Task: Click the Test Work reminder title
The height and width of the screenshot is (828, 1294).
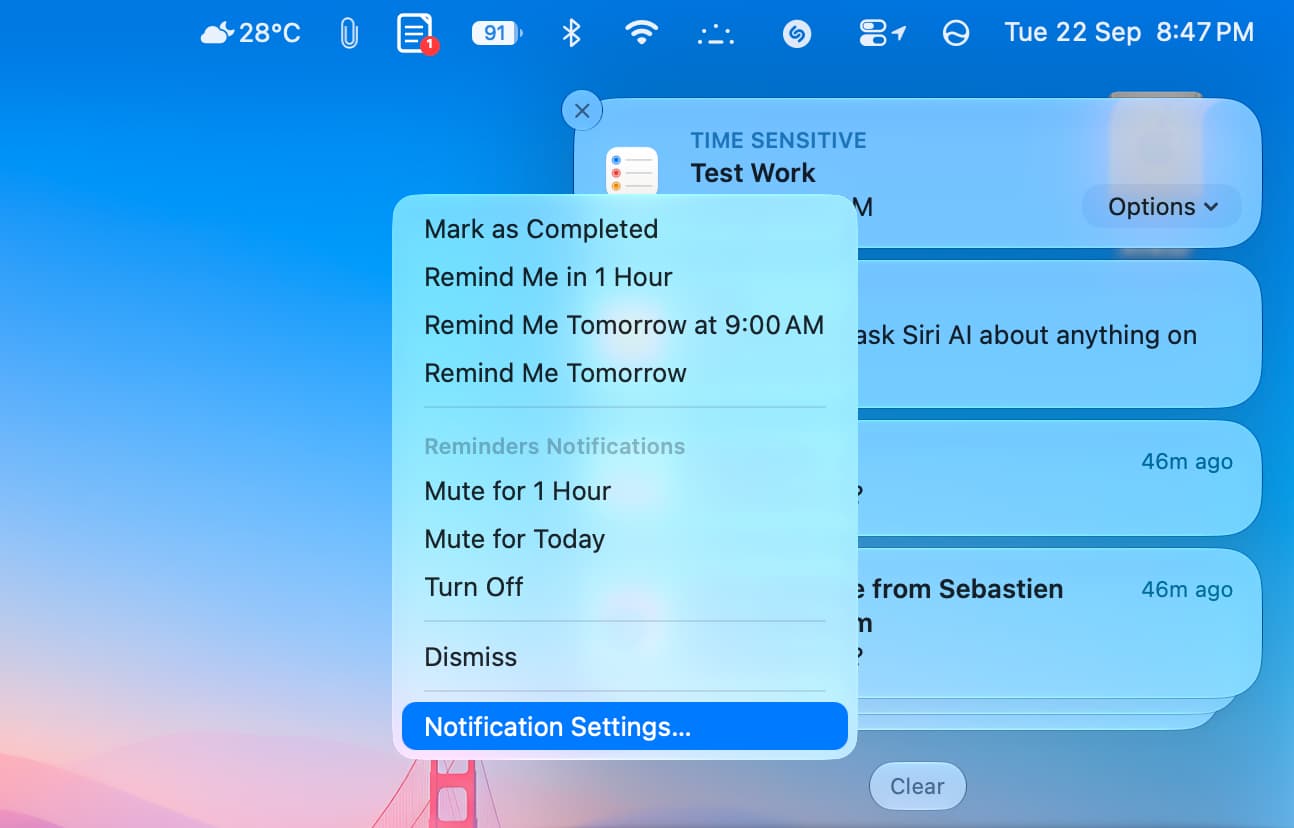Action: [x=753, y=173]
